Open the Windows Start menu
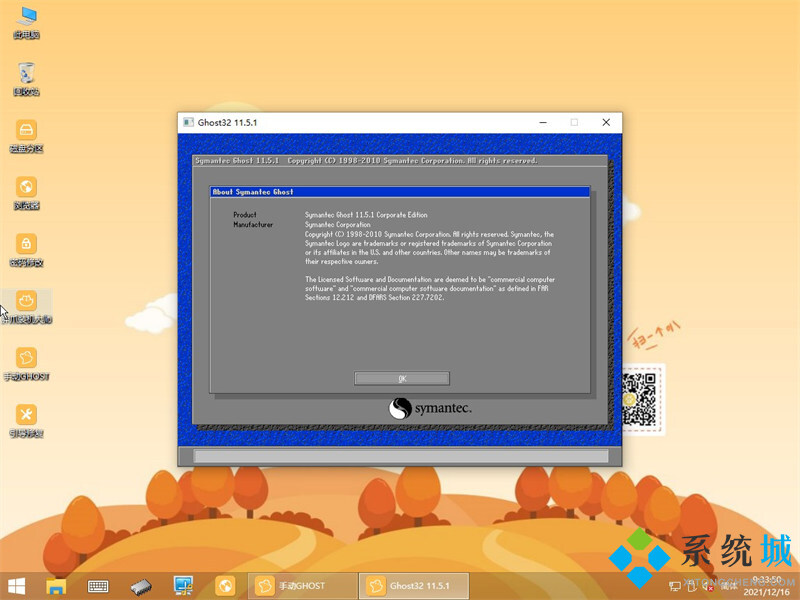The width and height of the screenshot is (800, 600). [x=16, y=586]
